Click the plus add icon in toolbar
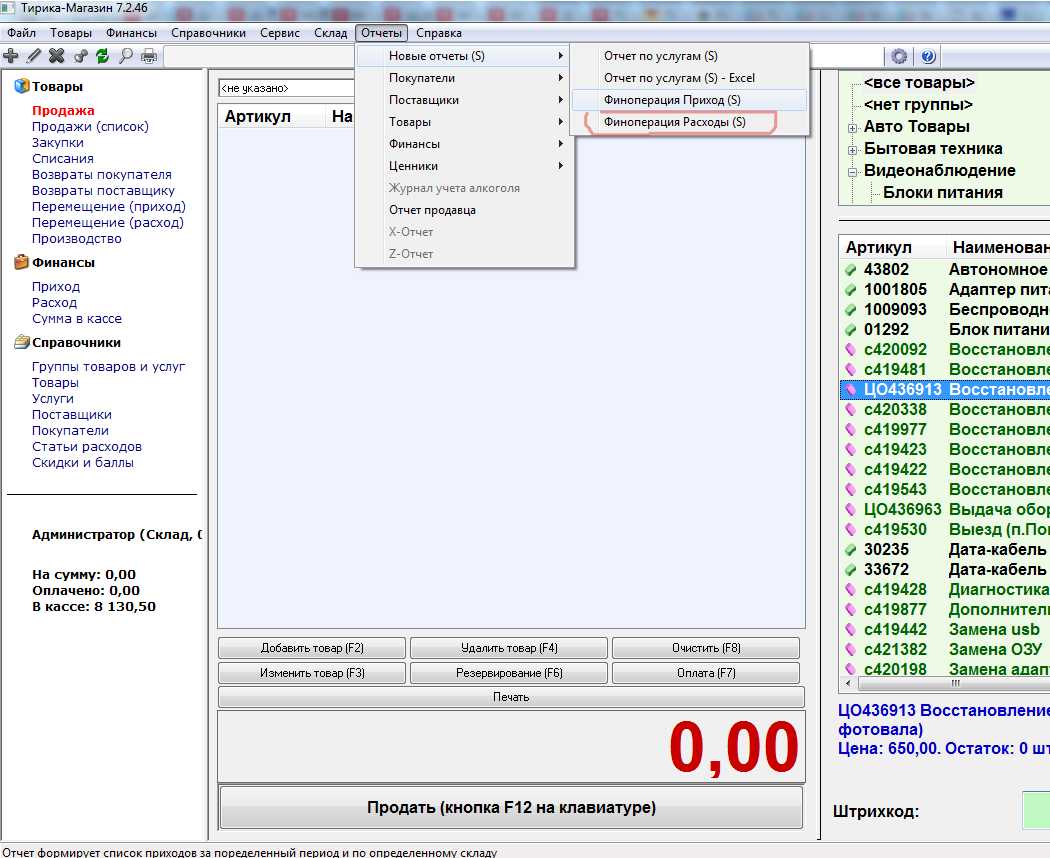1050x858 pixels. [11, 56]
